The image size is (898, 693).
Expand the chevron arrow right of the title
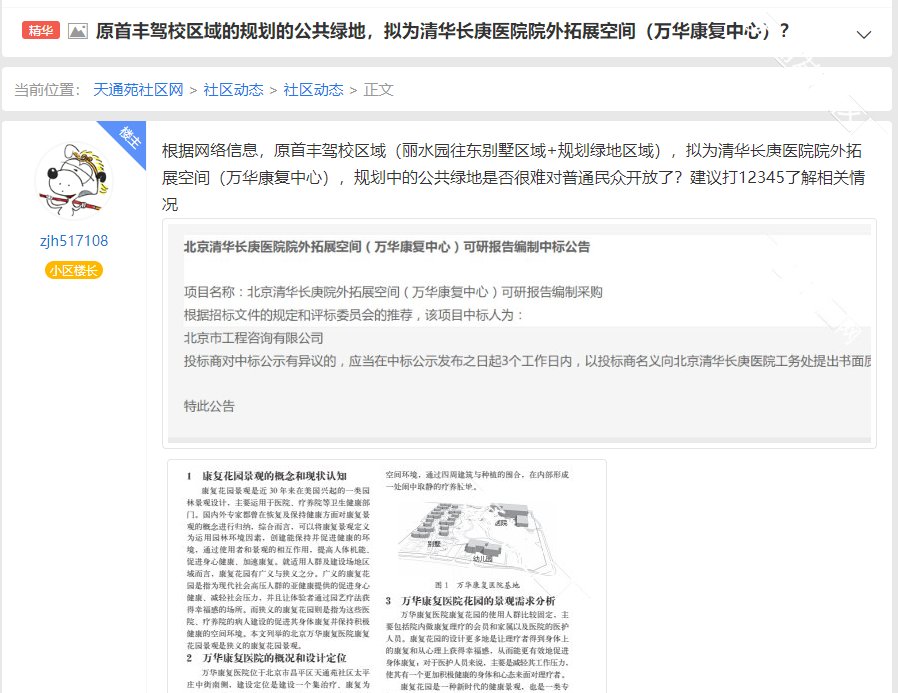click(864, 34)
